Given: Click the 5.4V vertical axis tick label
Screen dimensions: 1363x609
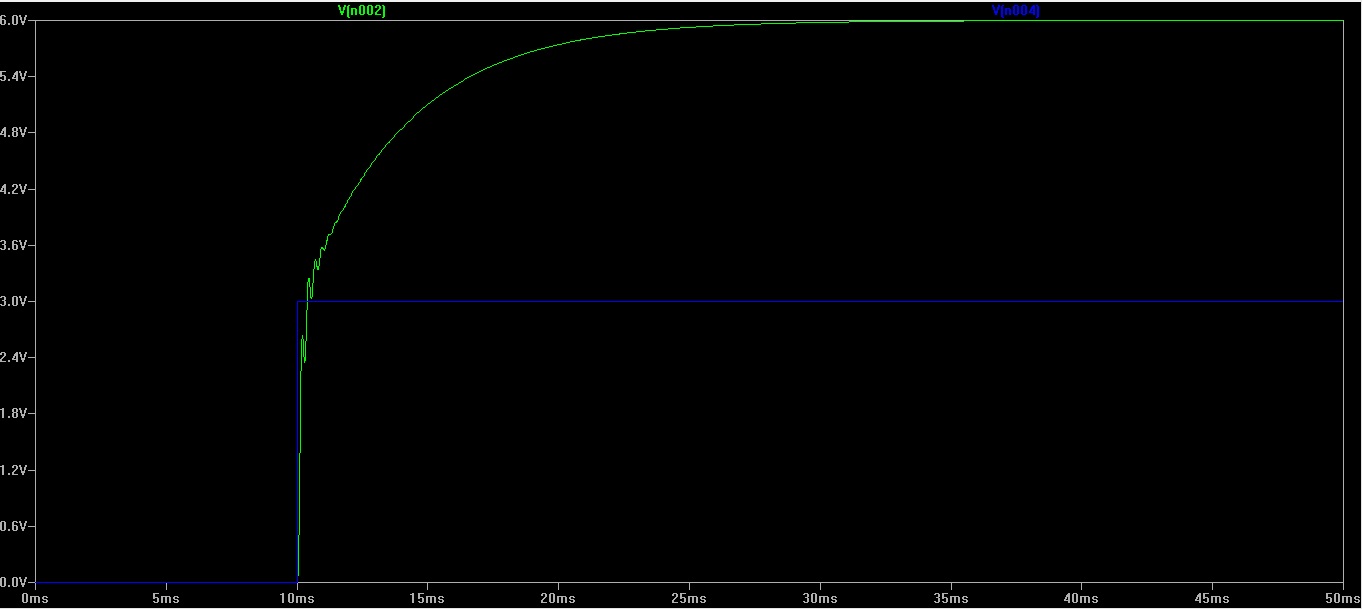Looking at the screenshot, I should (17, 77).
